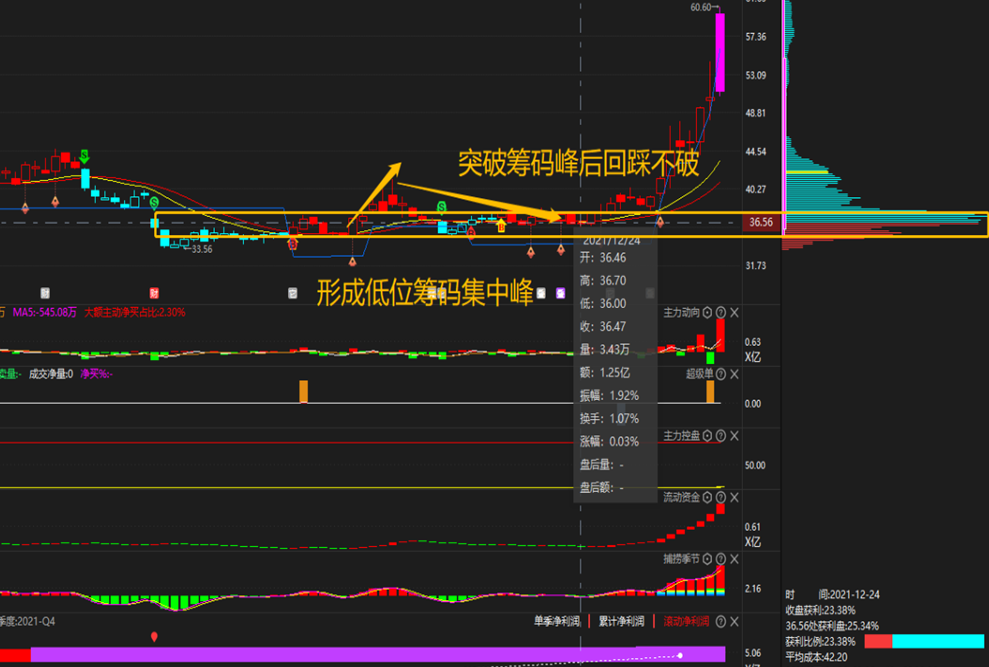Close the 流动资金 indicator panel
The height and width of the screenshot is (667, 989).
click(734, 497)
